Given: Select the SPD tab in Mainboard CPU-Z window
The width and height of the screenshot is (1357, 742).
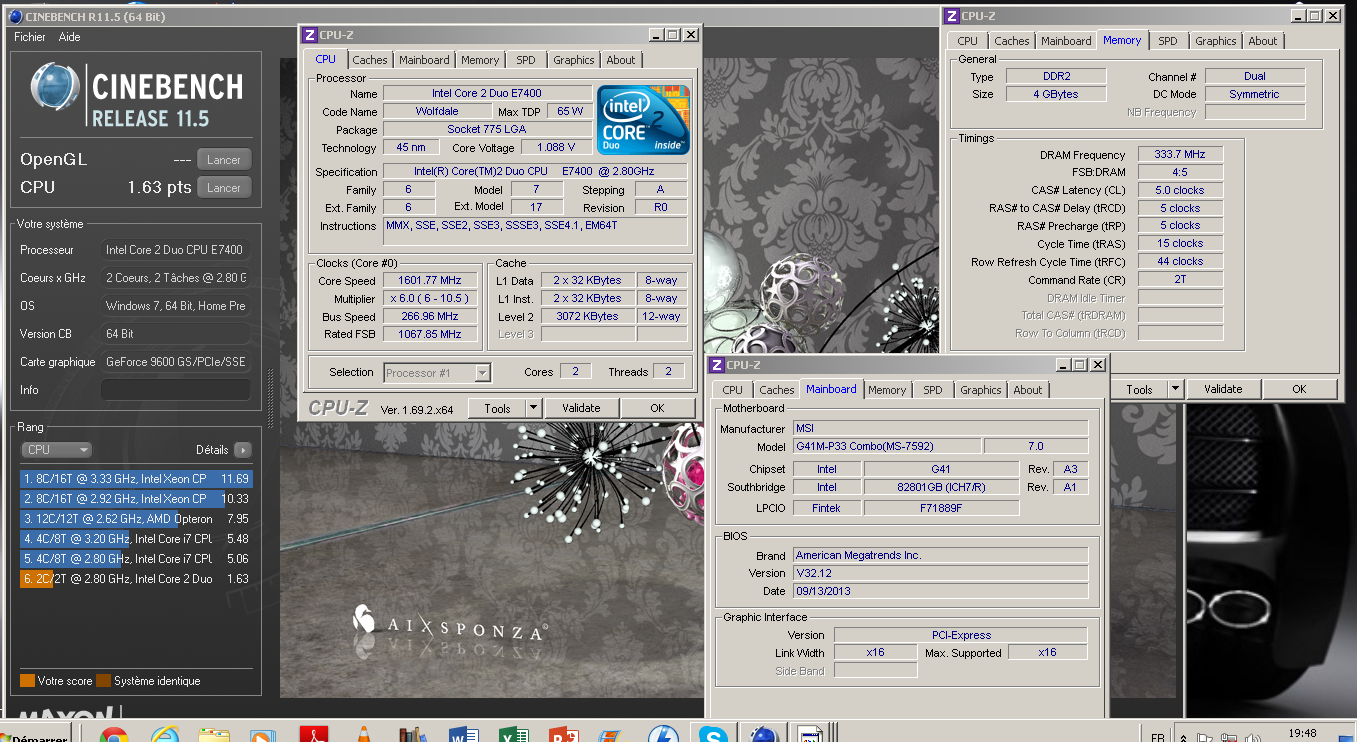Looking at the screenshot, I should click(x=933, y=390).
